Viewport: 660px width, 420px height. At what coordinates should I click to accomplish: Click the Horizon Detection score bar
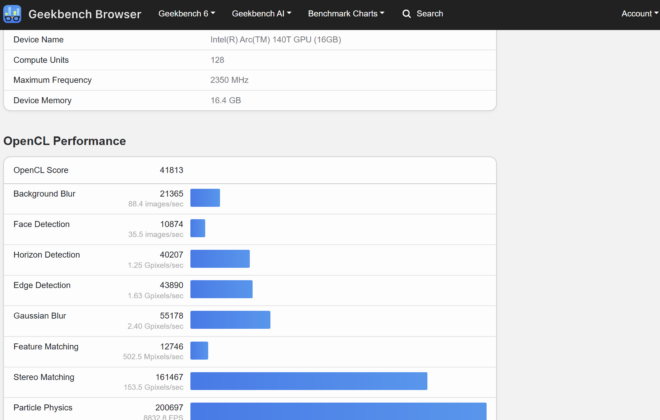click(x=220, y=259)
